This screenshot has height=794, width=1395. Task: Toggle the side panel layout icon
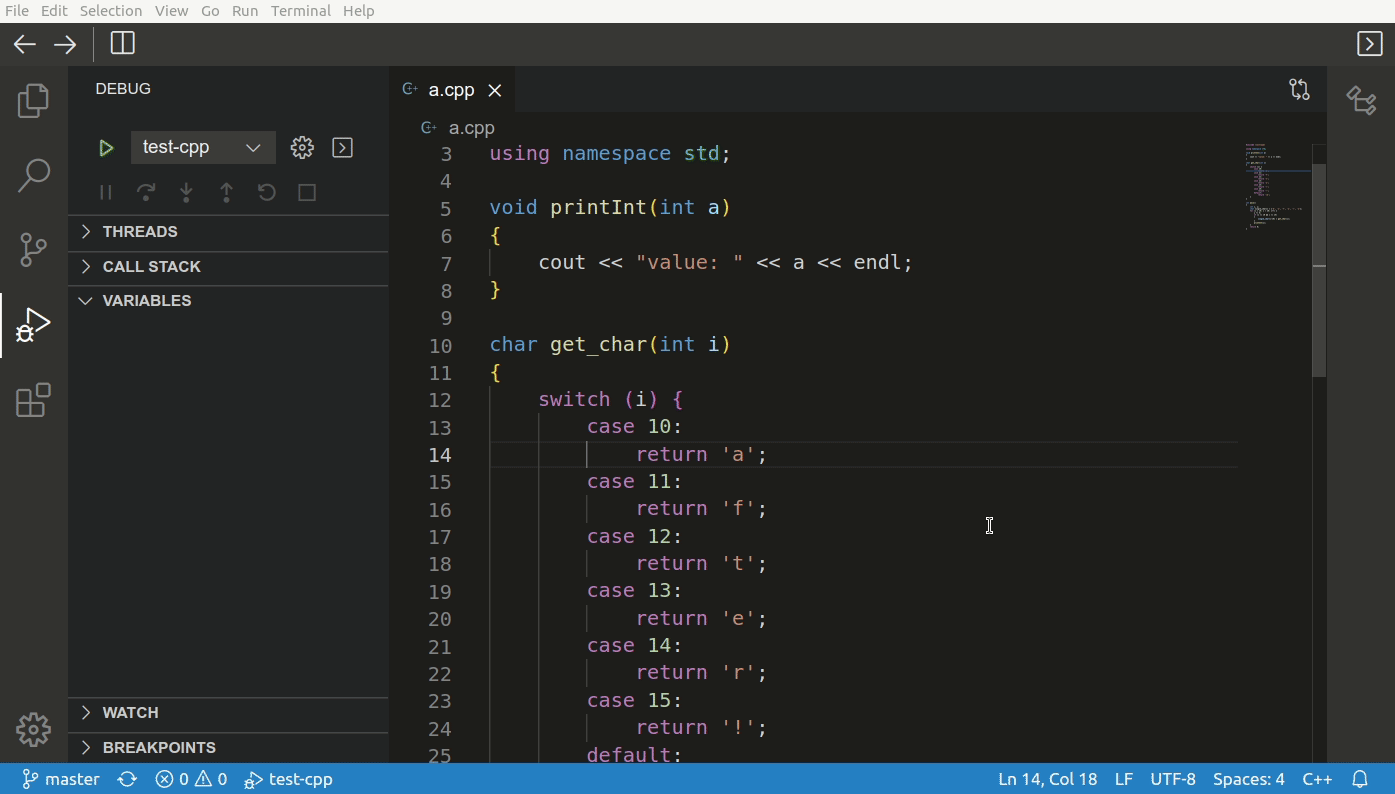(123, 43)
